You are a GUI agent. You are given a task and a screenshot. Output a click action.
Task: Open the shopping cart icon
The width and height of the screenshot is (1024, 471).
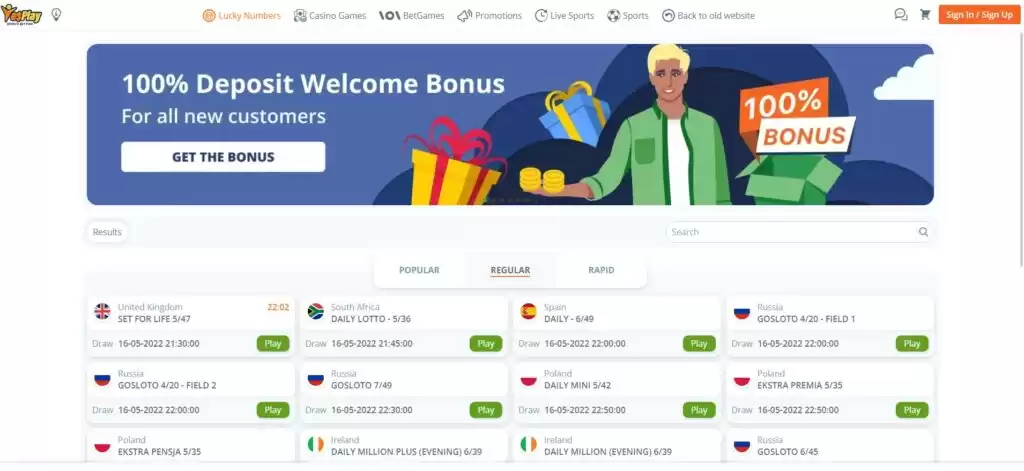coord(925,14)
